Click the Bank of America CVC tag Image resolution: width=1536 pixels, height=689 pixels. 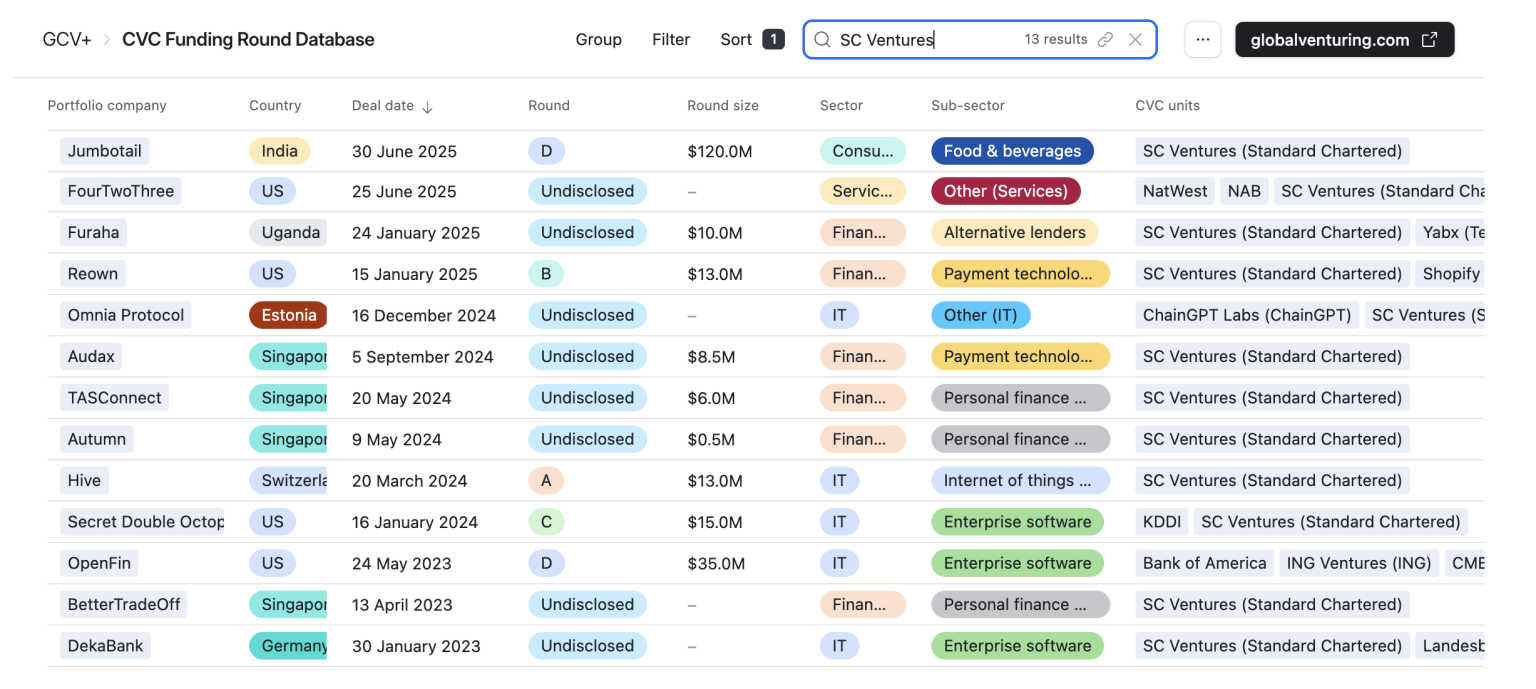coord(1204,563)
